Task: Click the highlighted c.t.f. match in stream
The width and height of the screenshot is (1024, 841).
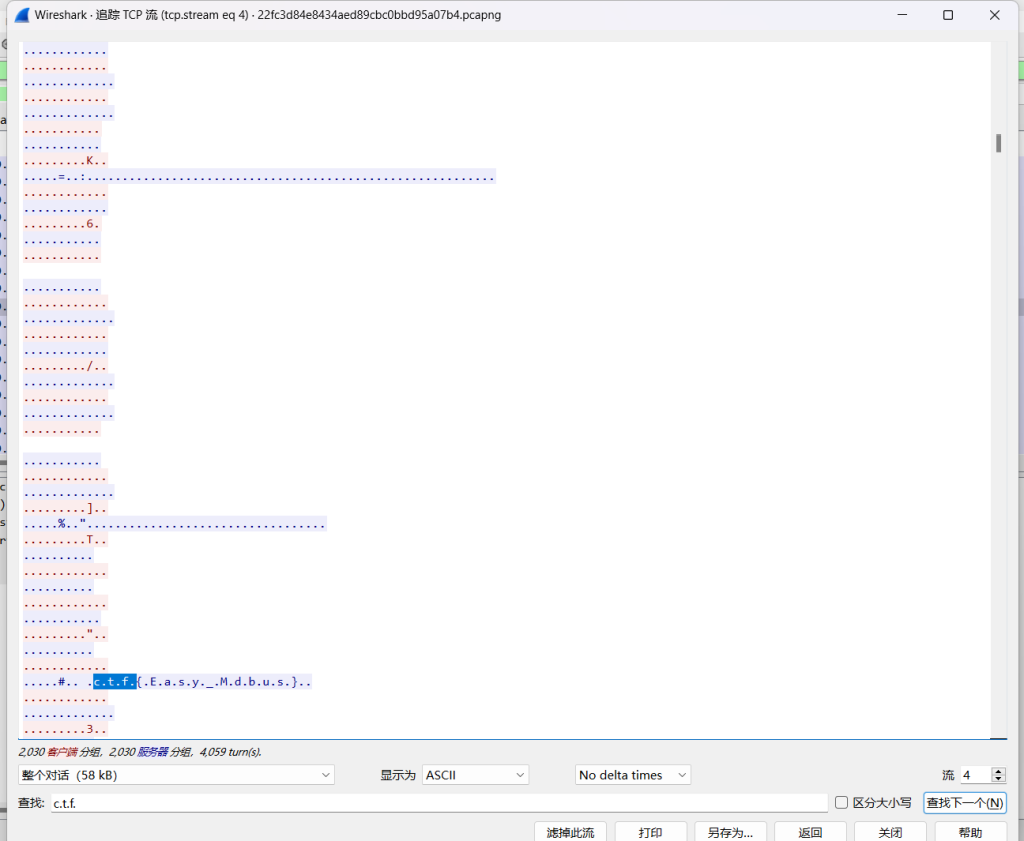Action: pyautogui.click(x=115, y=682)
